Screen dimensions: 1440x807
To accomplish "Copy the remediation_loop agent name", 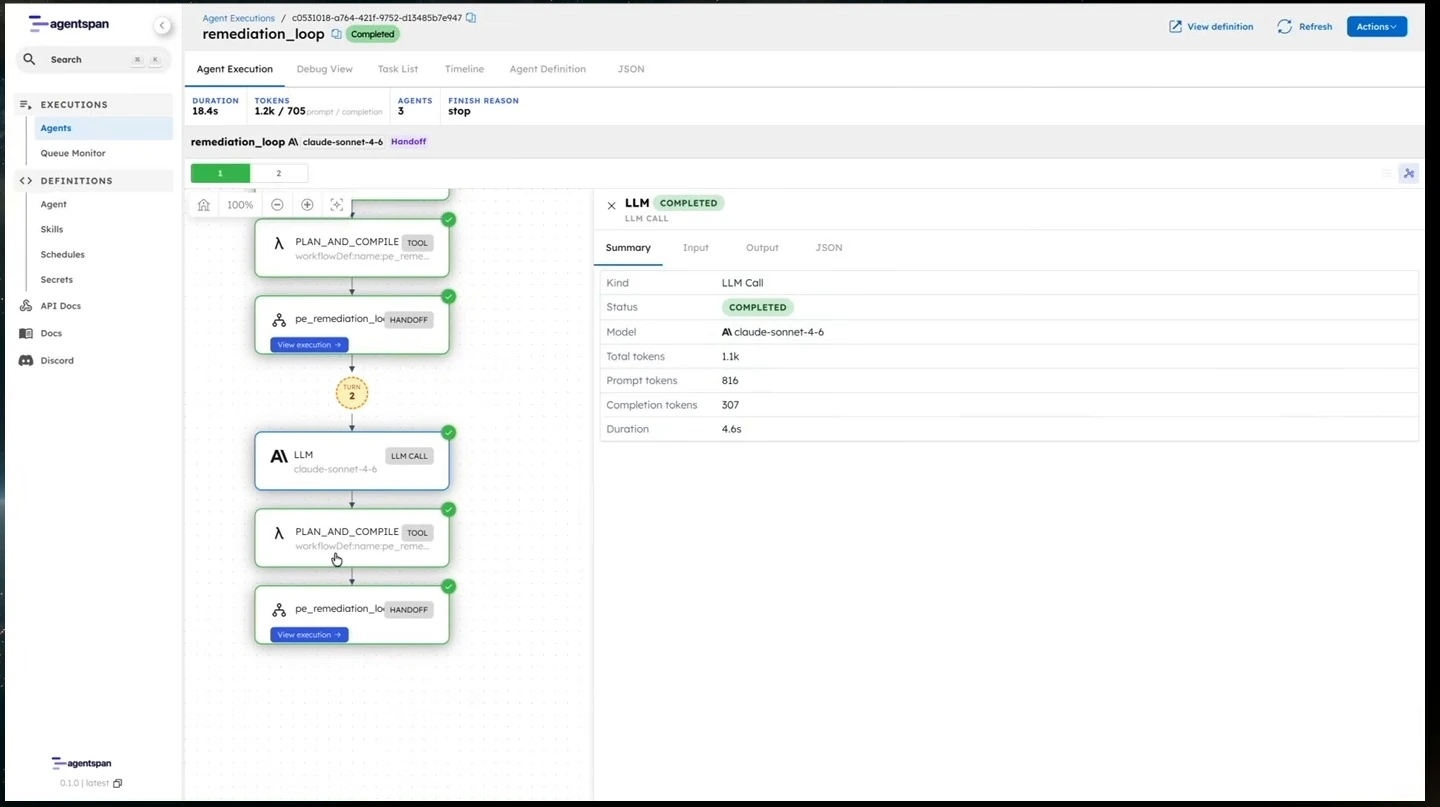I will pos(336,34).
